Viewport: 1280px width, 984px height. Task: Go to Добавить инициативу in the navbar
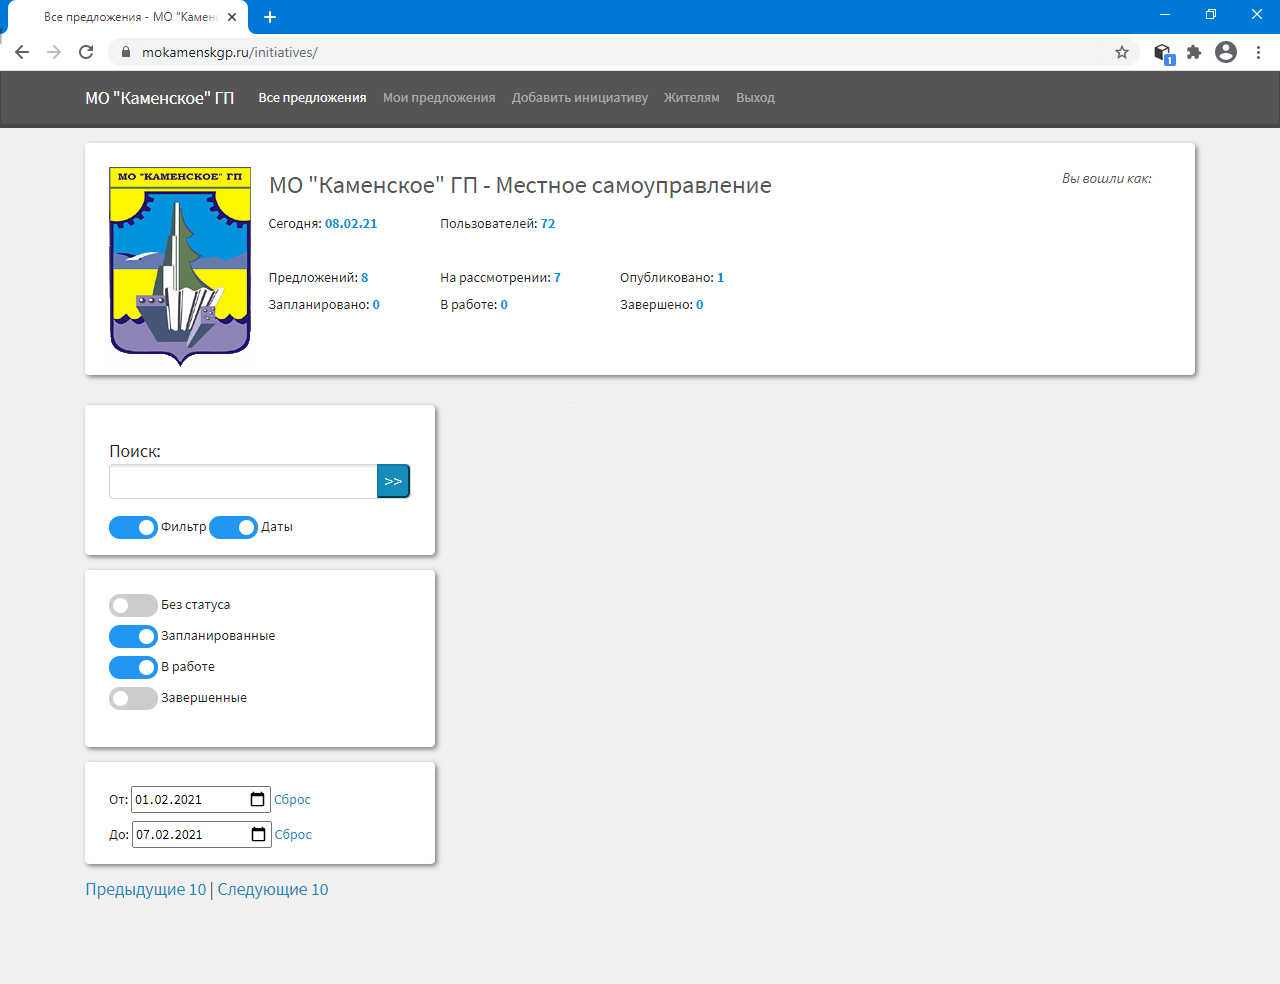click(580, 98)
